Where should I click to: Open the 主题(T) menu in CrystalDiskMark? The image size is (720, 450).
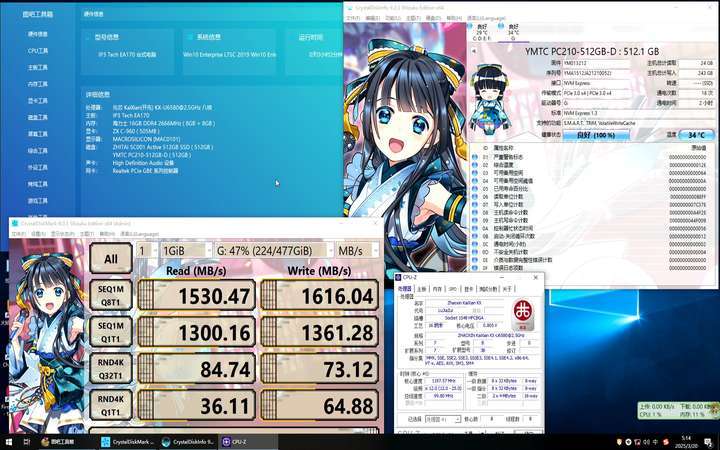click(87, 234)
